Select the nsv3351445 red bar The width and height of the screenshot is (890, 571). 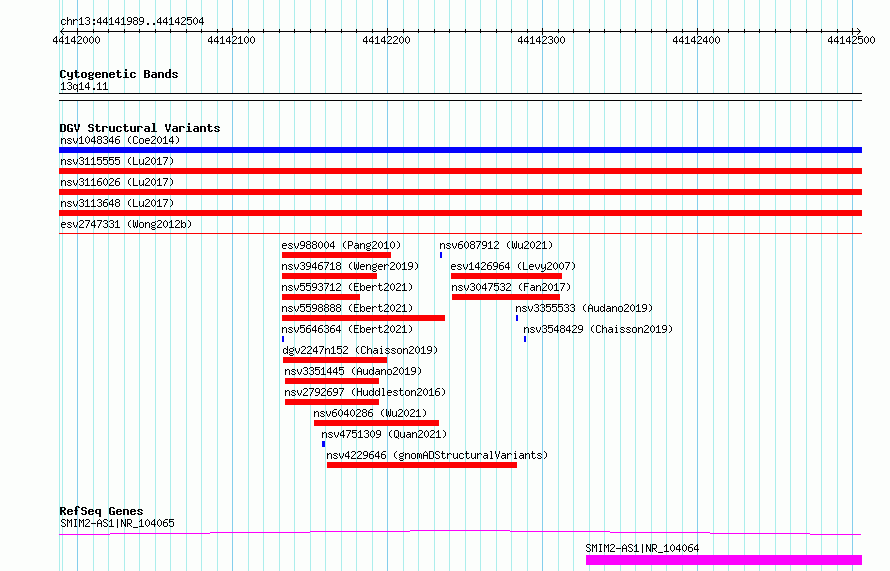coord(331,381)
